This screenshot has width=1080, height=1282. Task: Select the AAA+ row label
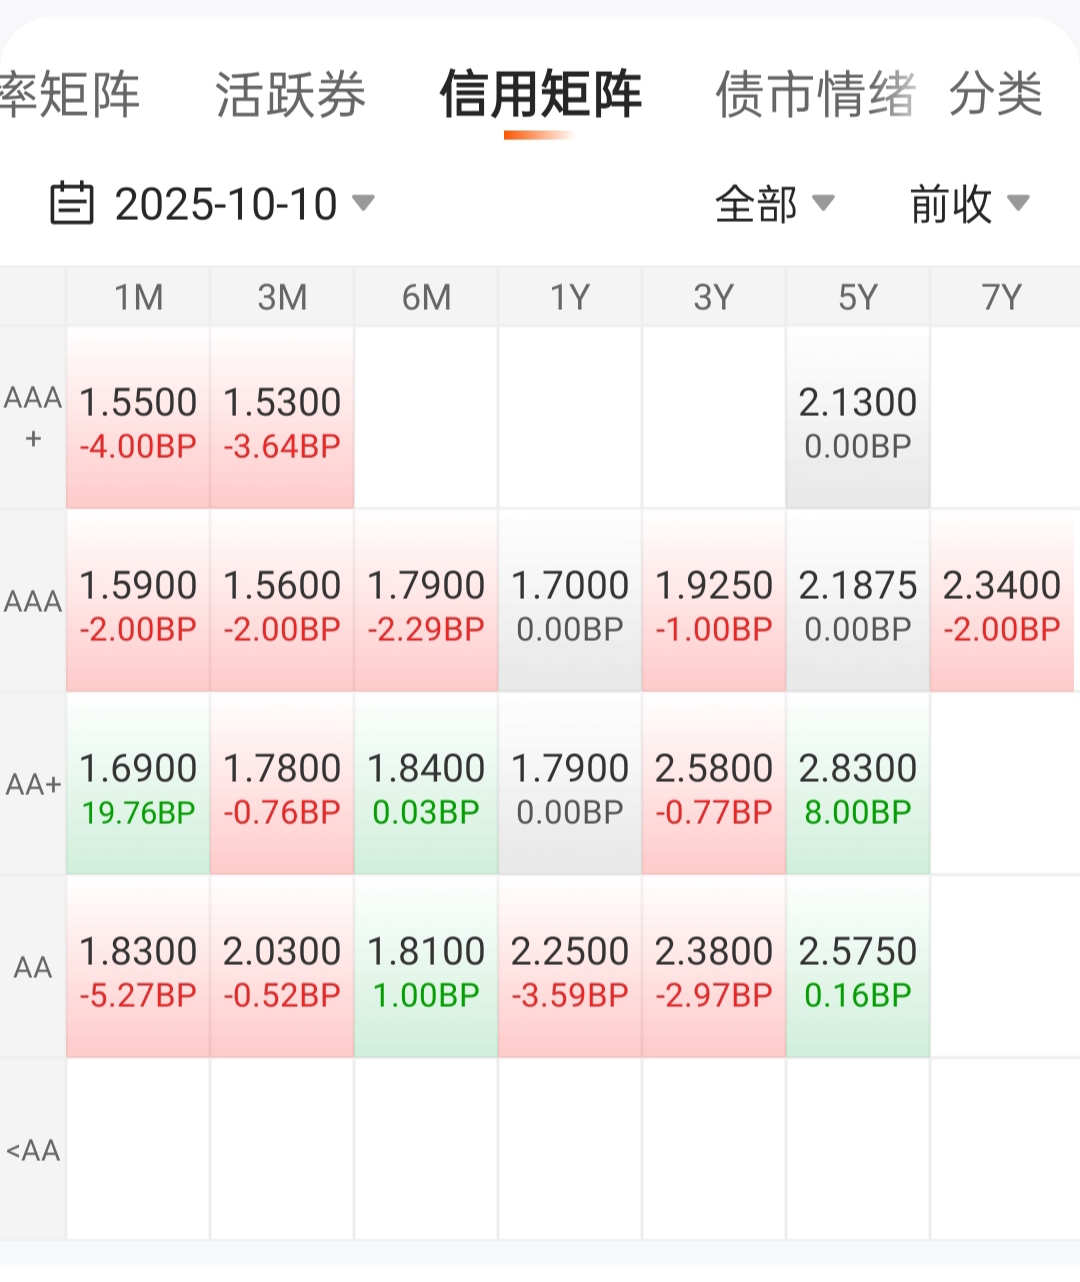[x=33, y=418]
